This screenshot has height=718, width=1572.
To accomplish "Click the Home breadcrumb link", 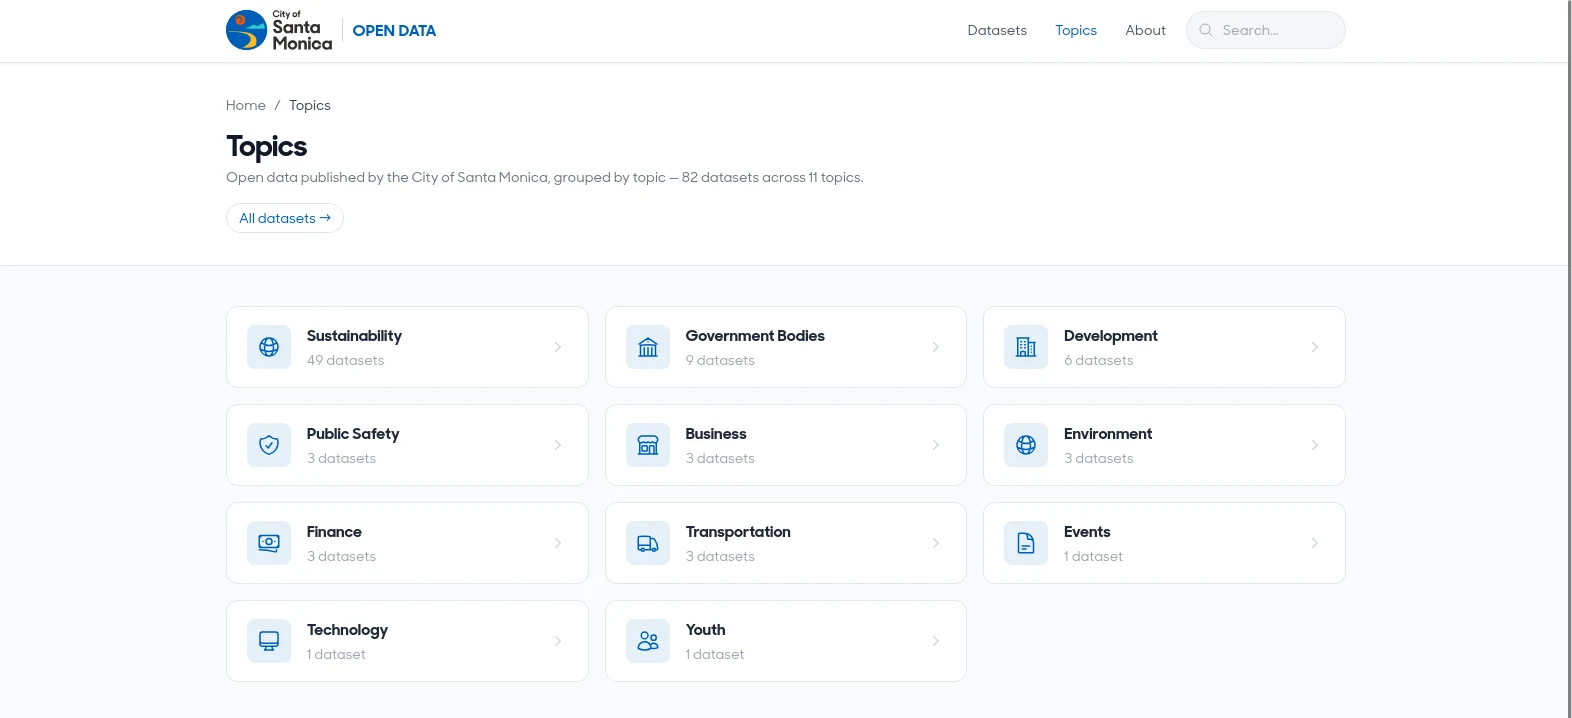I will coord(246,105).
